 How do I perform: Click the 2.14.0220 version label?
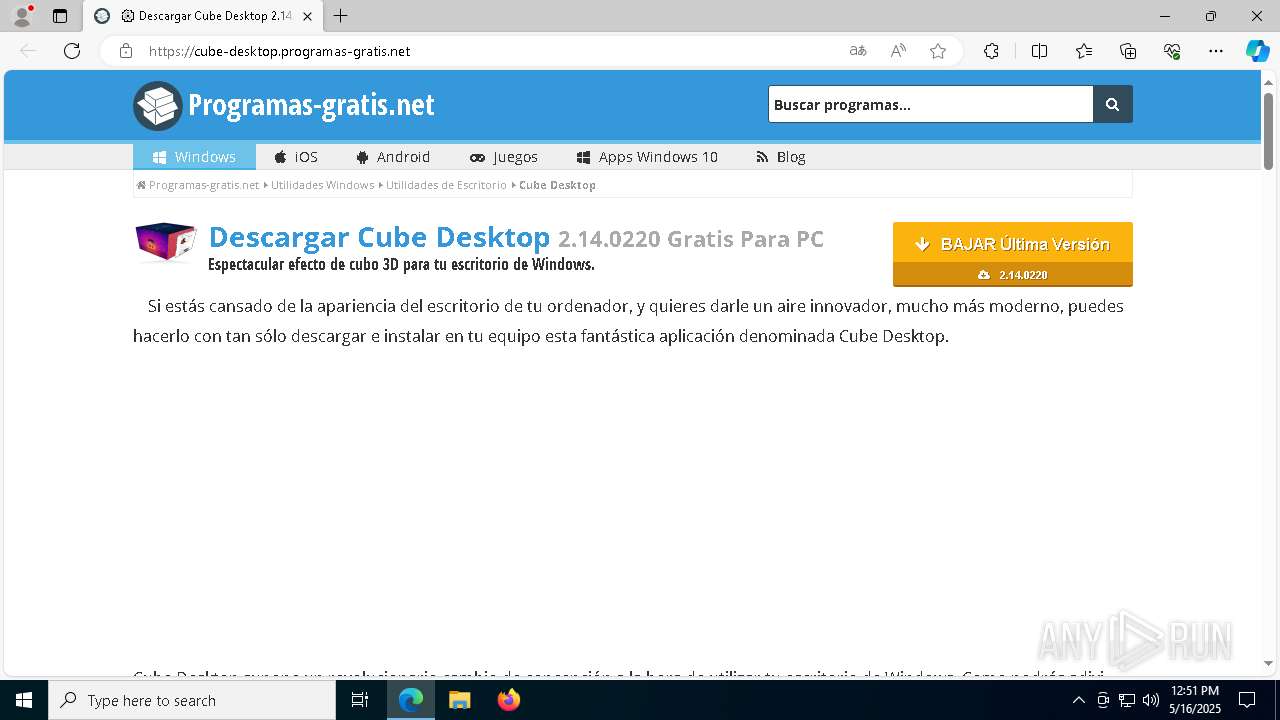pos(1013,275)
